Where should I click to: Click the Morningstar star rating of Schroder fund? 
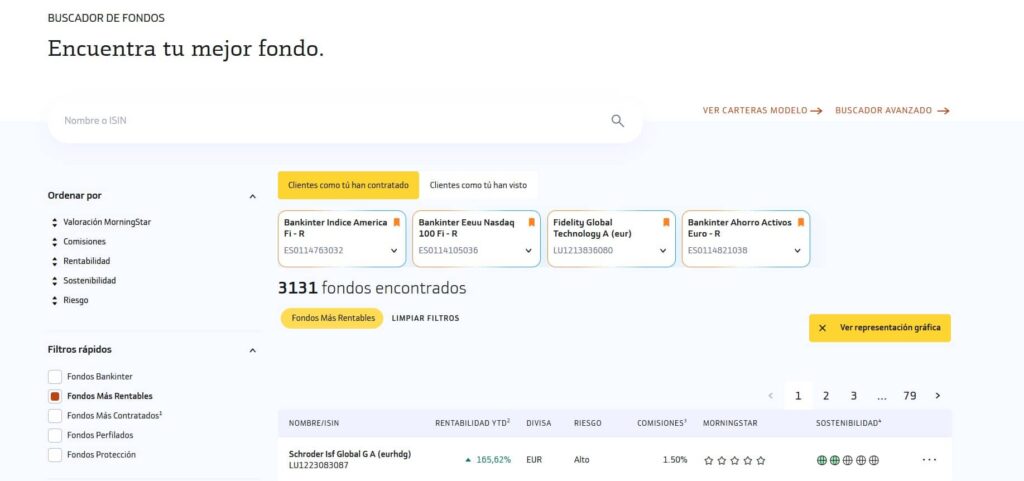[x=735, y=460]
